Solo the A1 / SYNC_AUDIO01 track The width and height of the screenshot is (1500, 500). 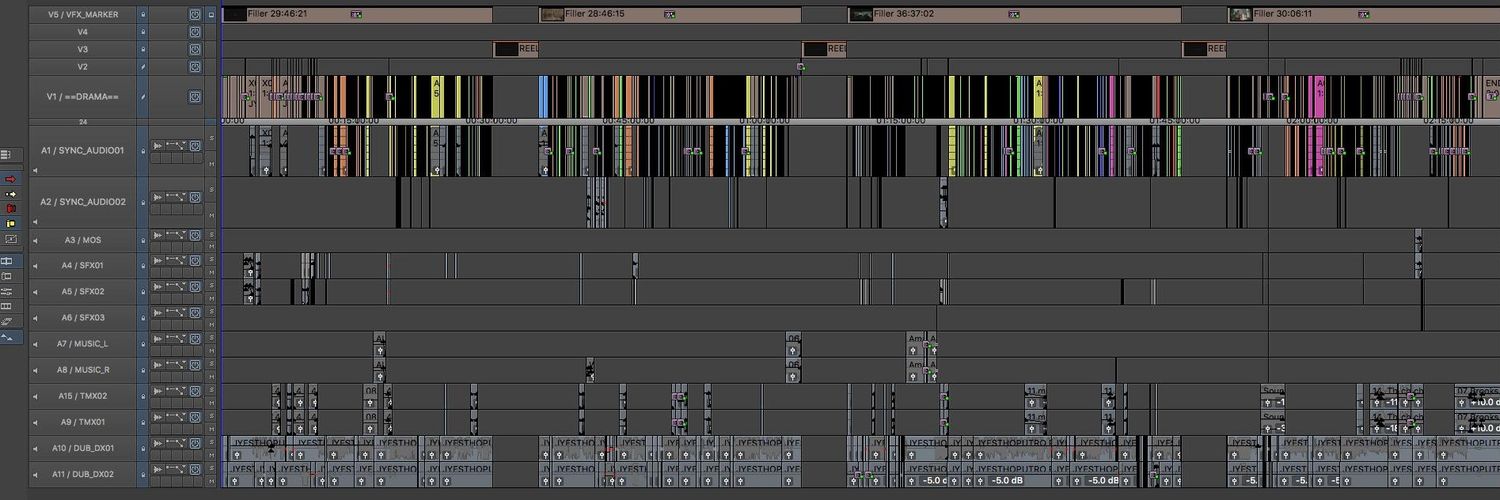click(x=211, y=138)
